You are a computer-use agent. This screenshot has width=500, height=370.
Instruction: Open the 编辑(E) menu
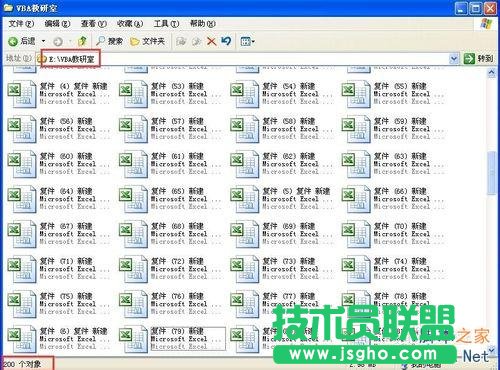(x=57, y=24)
